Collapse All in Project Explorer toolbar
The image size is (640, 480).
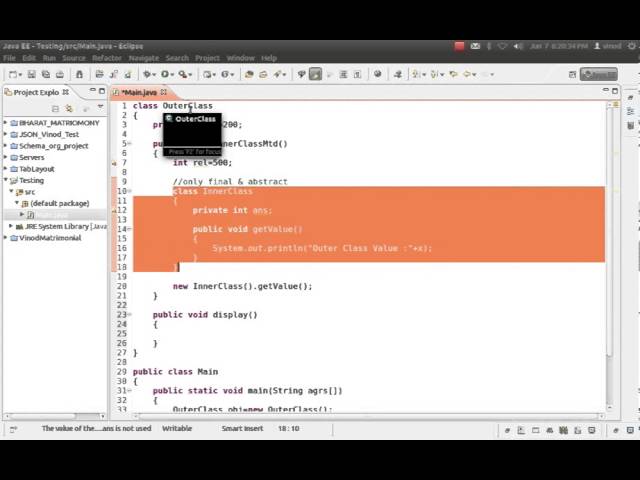[x=55, y=109]
